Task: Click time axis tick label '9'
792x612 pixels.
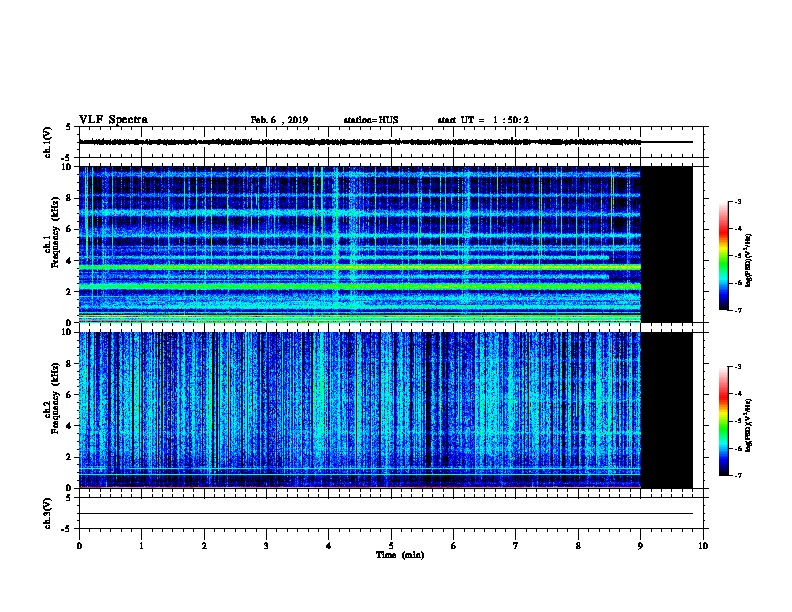Action: point(640,546)
